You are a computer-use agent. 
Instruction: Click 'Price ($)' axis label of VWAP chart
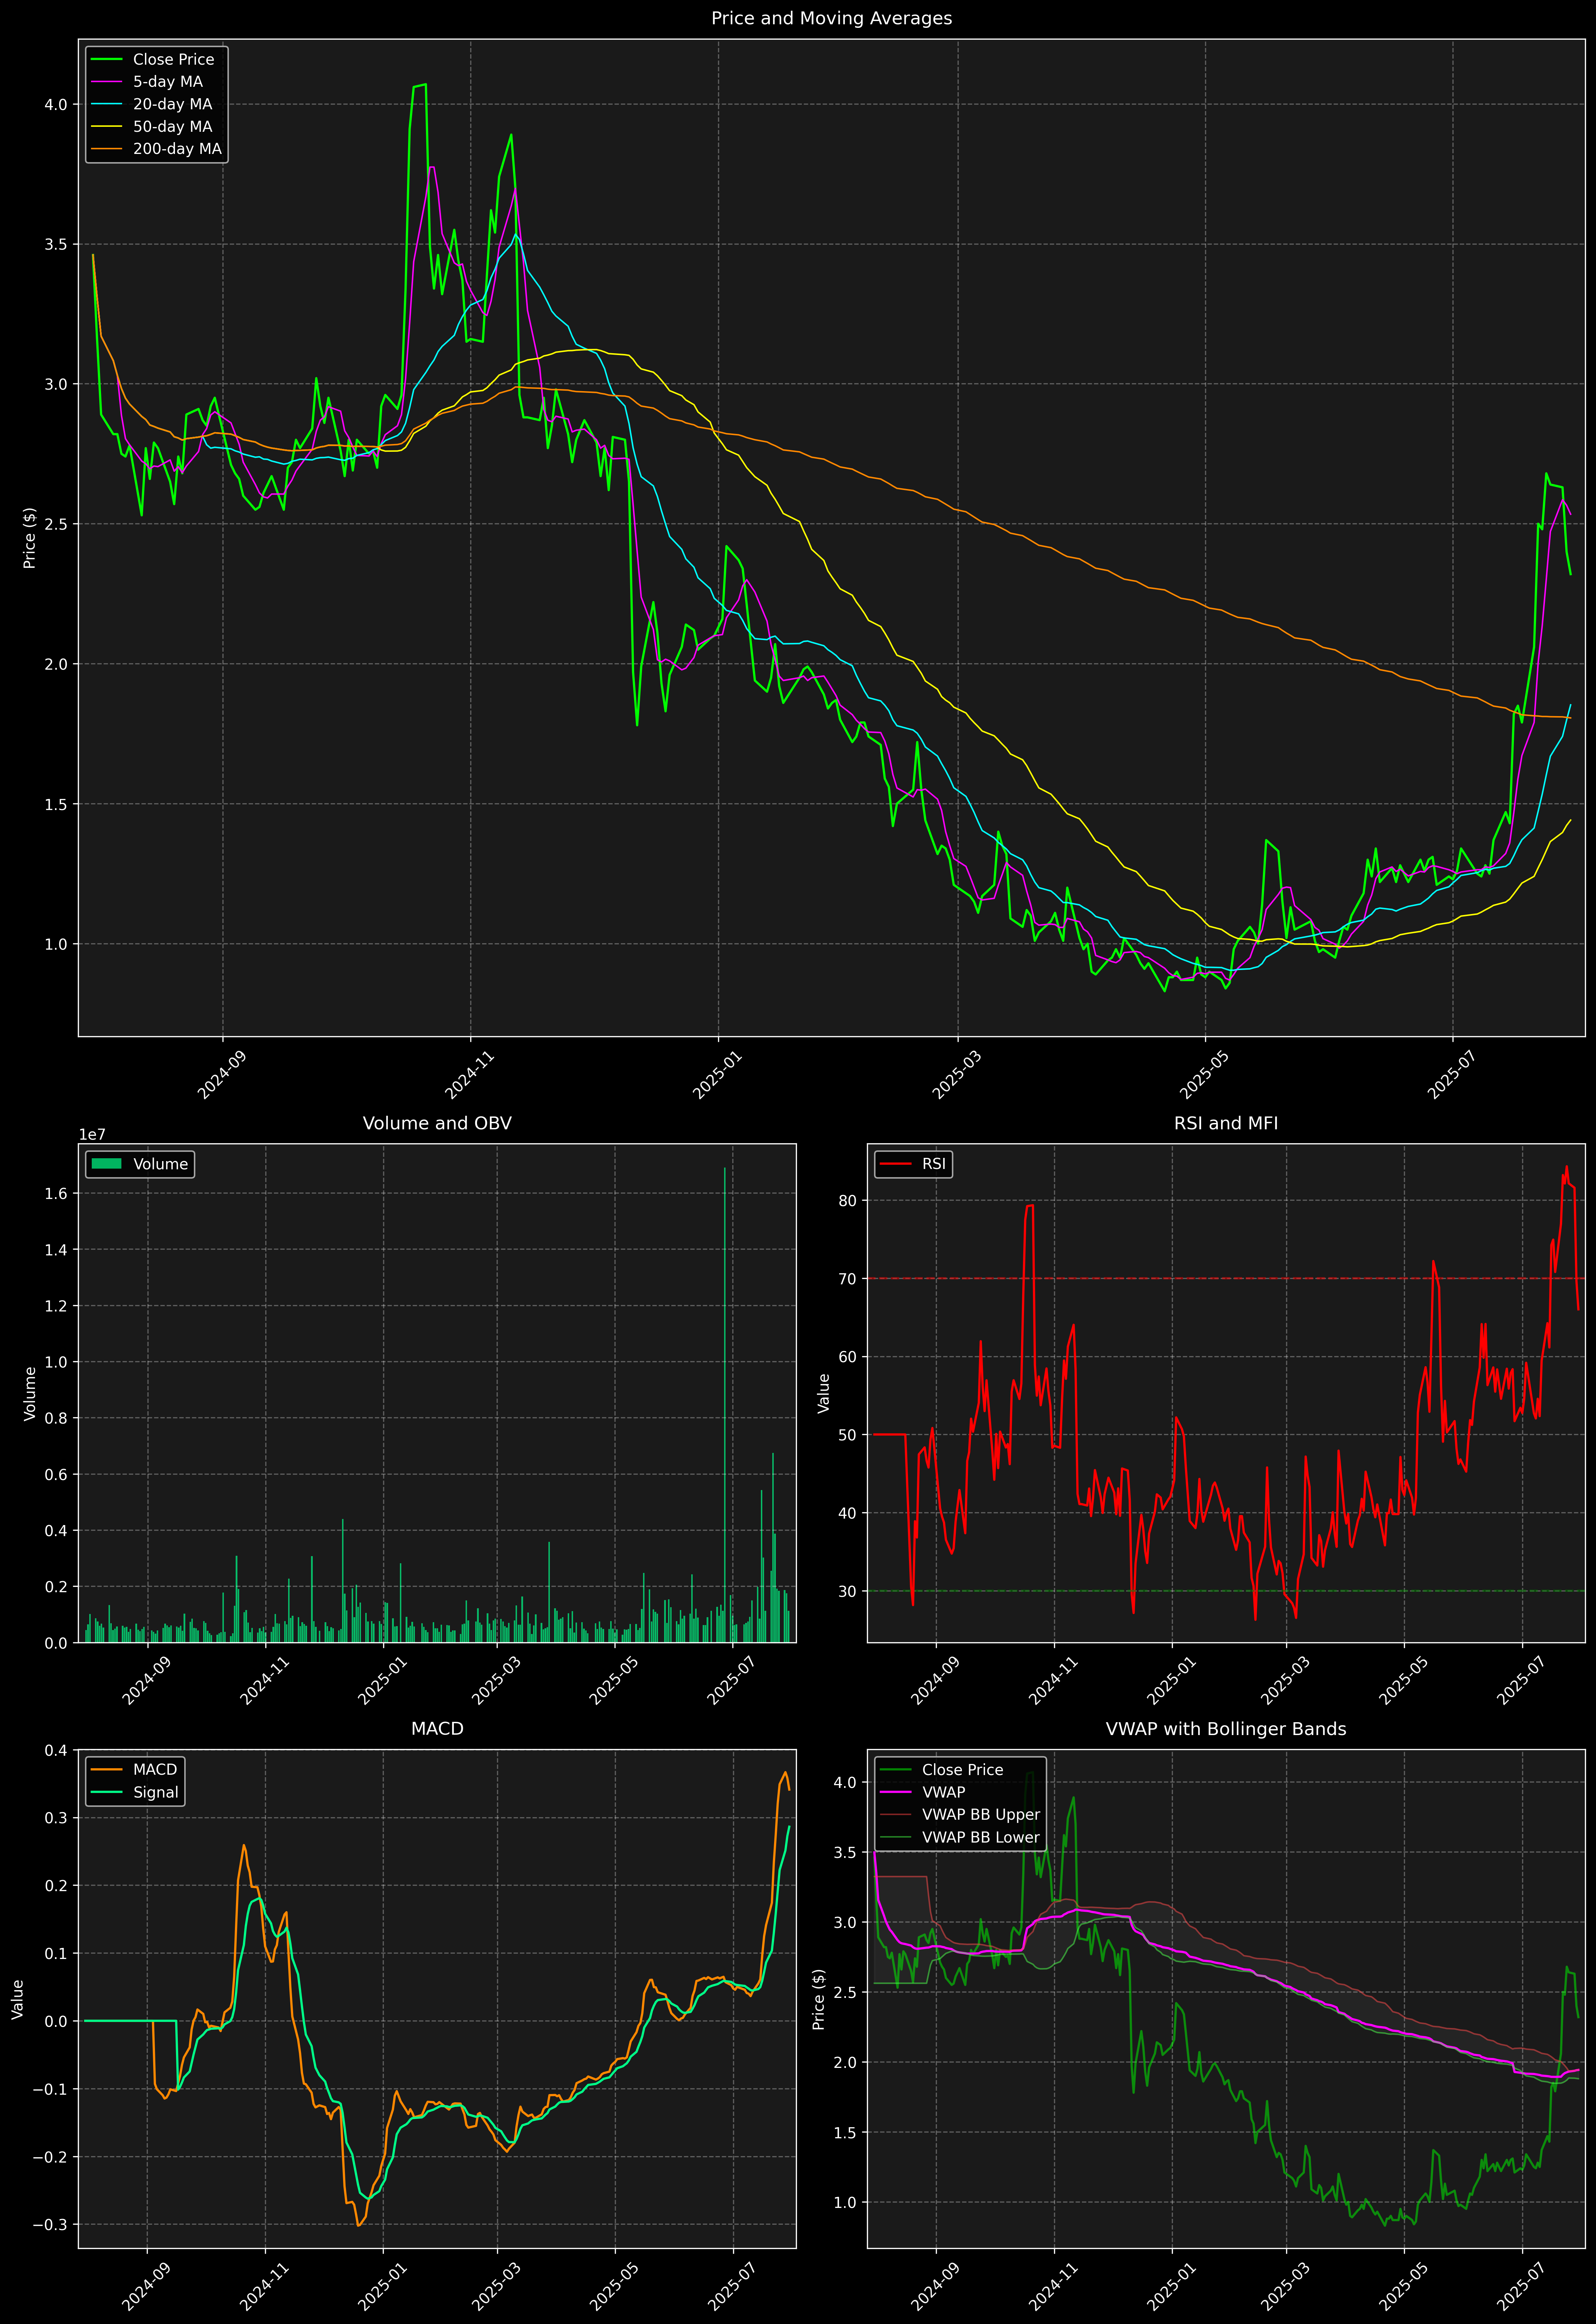click(x=819, y=1999)
